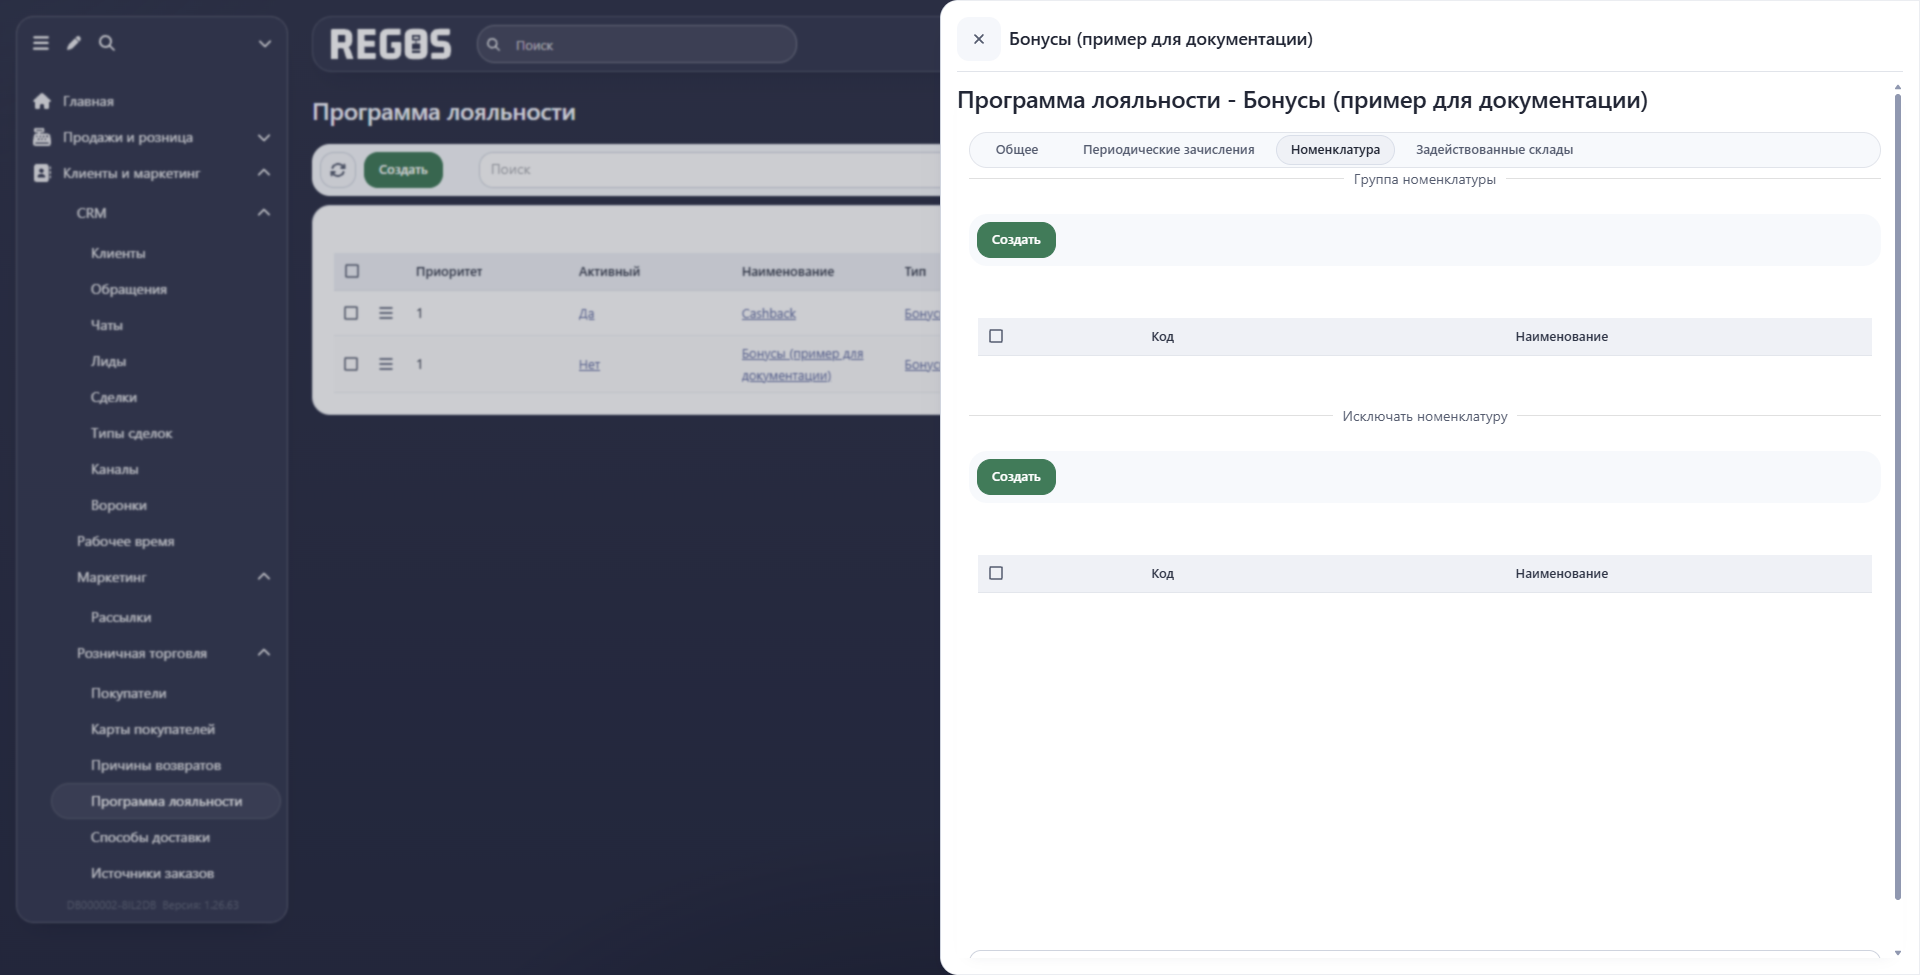
Task: Click the Нет link in Активный column
Action: [x=589, y=365]
